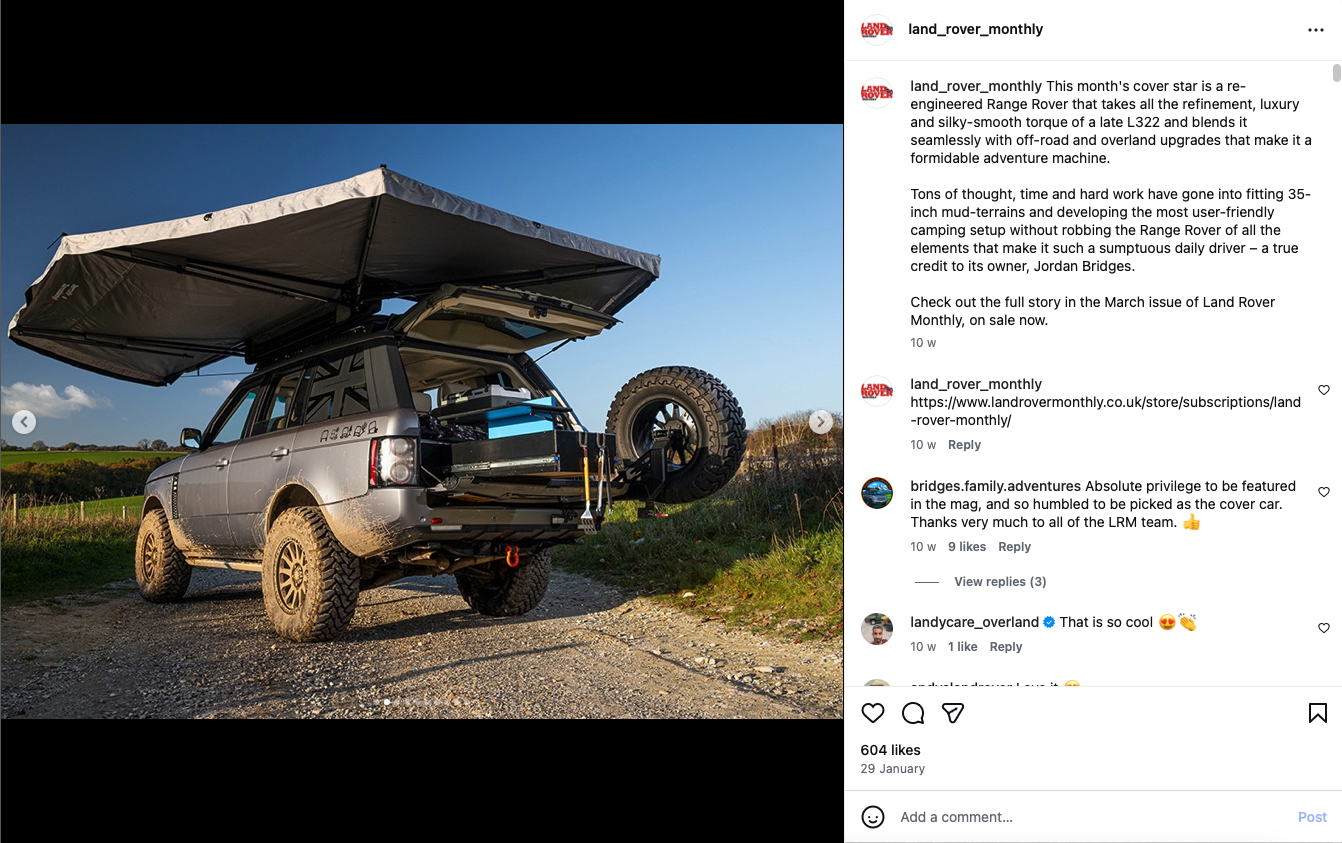
Task: Click the comments scrollbar thumb
Action: click(x=1336, y=73)
